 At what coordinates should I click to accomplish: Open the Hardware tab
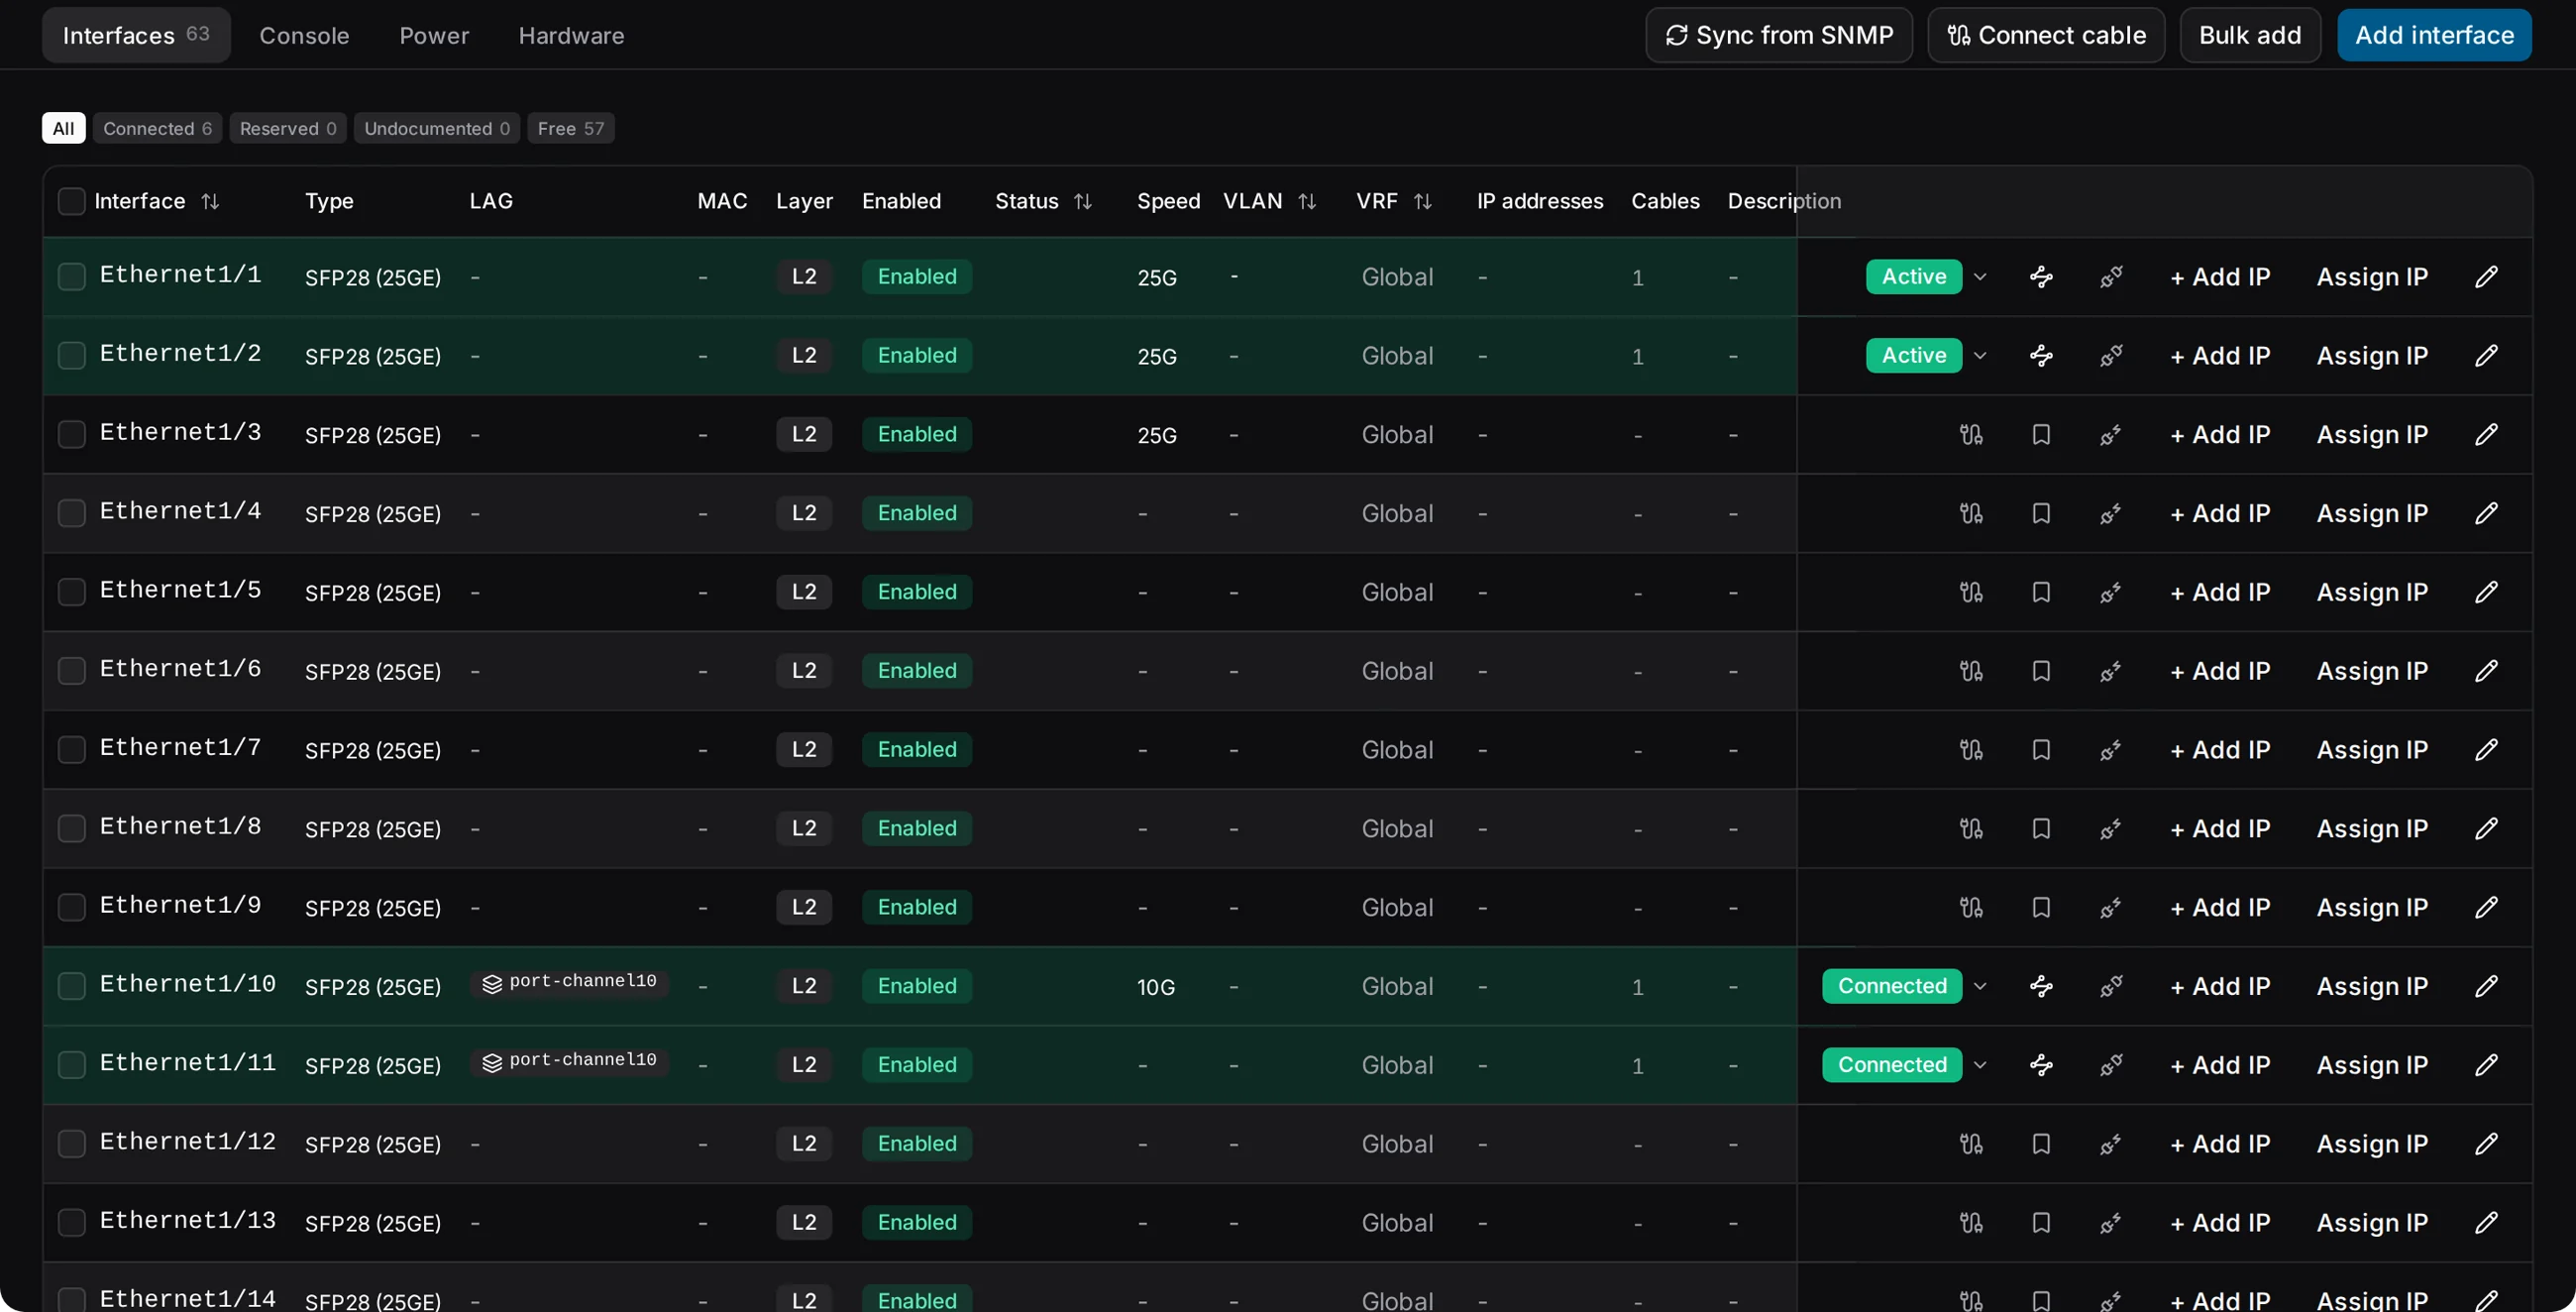click(571, 36)
